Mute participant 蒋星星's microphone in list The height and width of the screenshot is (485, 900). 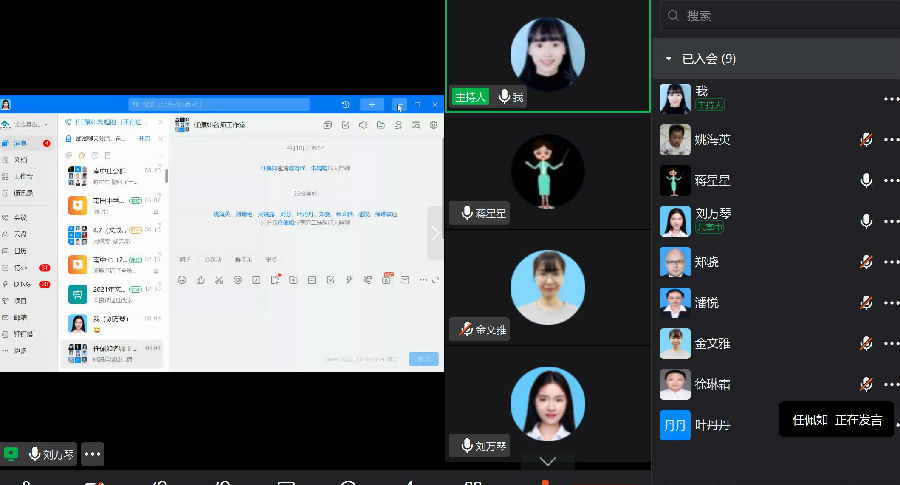point(866,180)
